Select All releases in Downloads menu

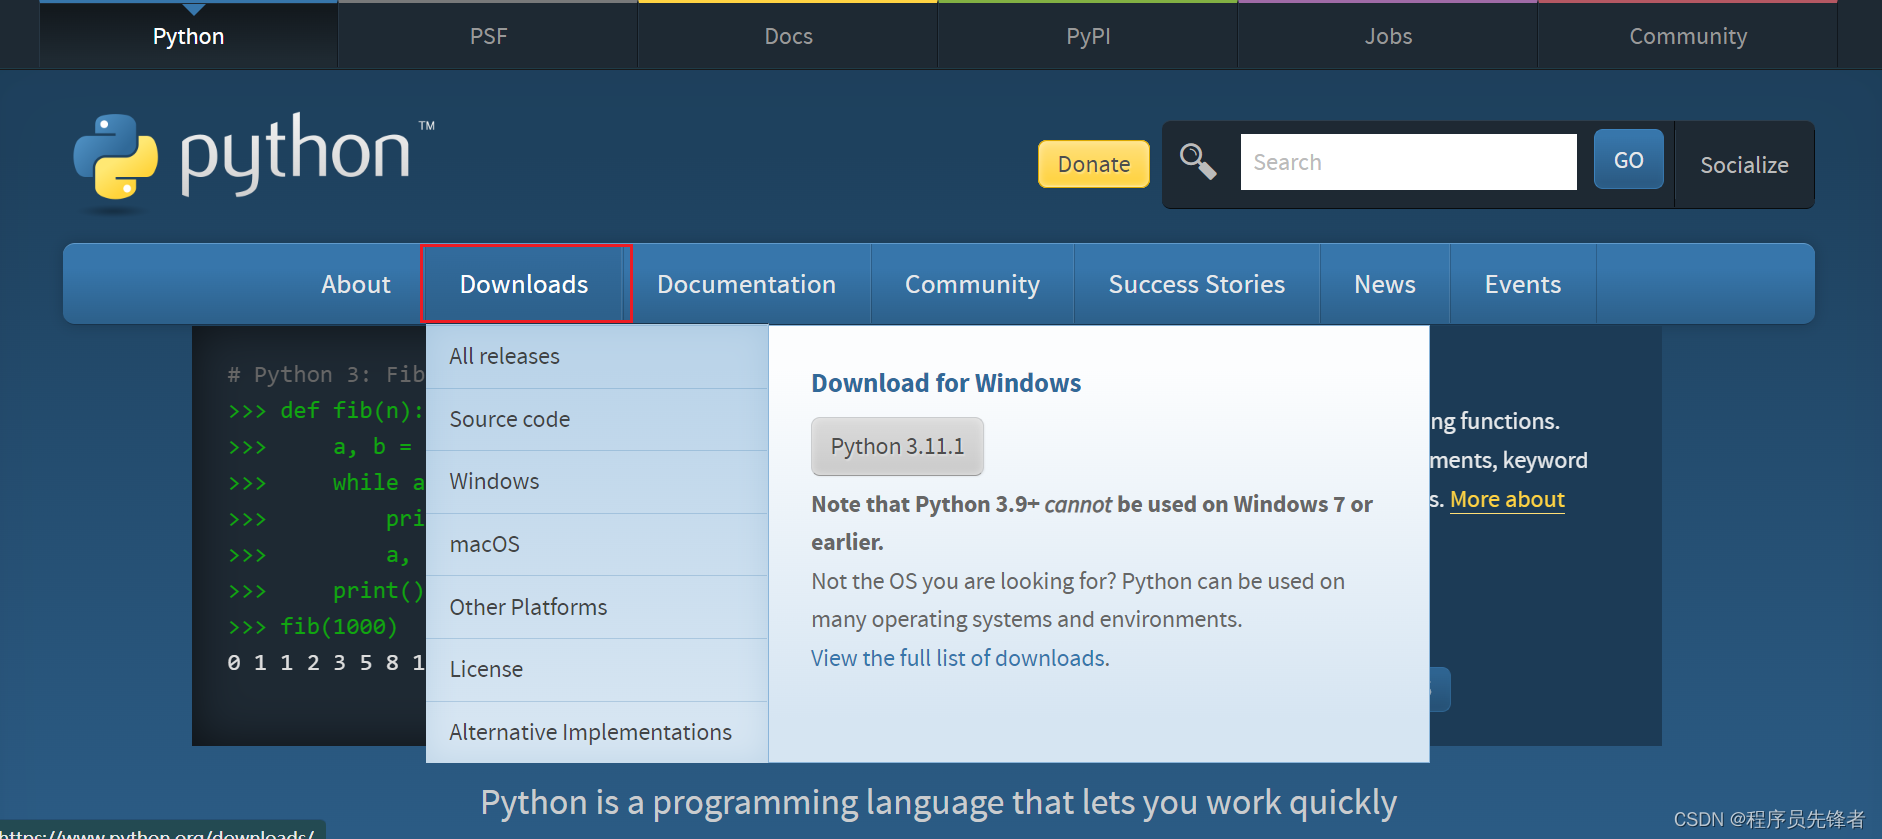597,356
